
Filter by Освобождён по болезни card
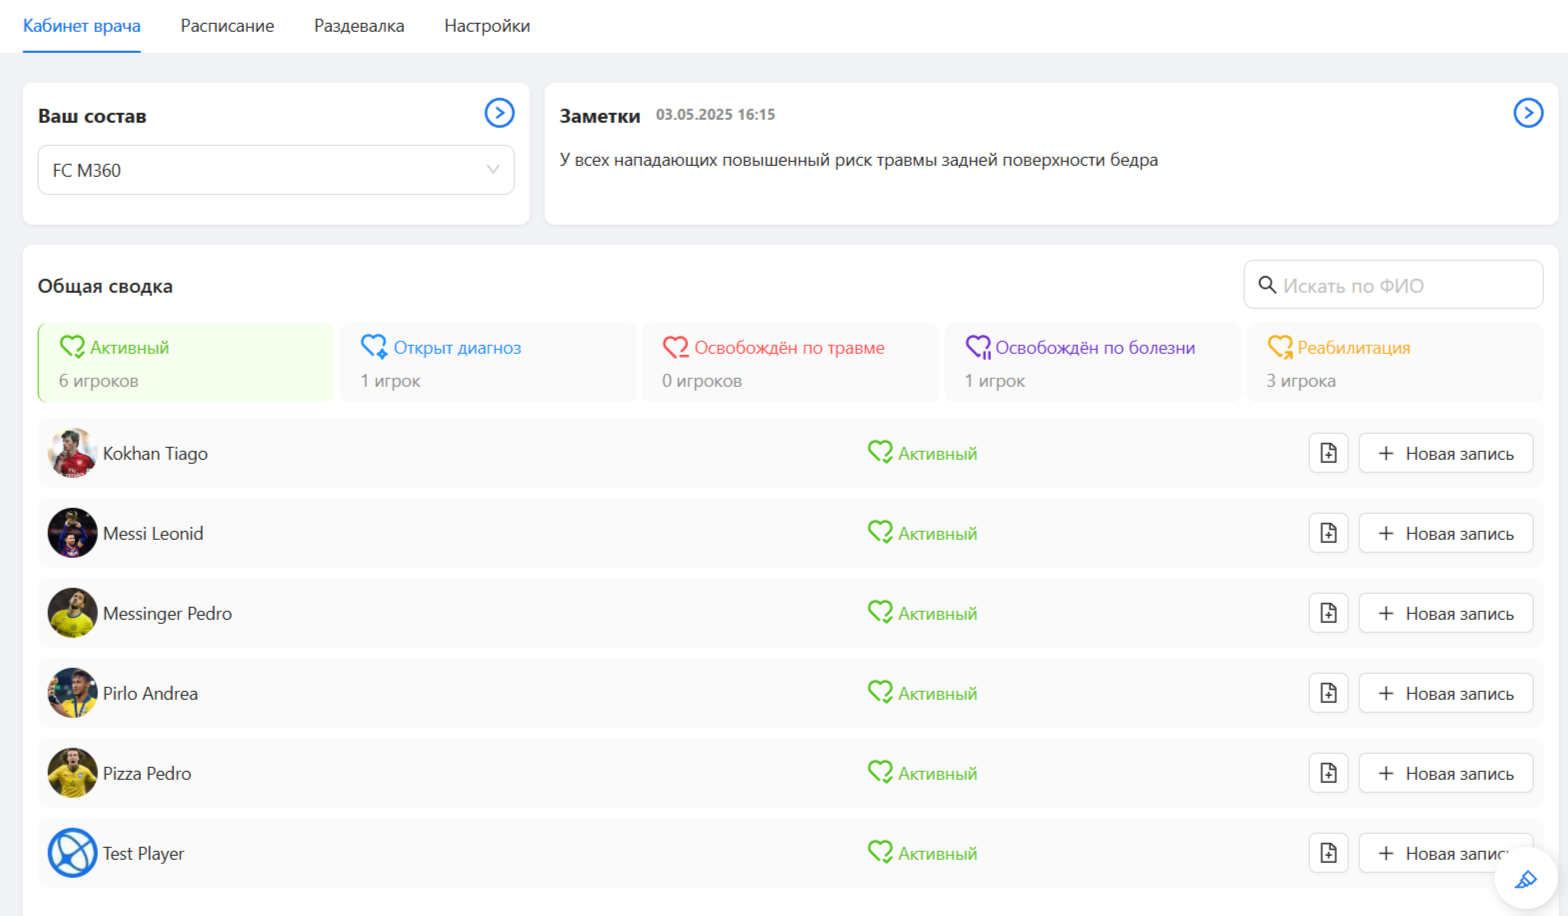1092,363
